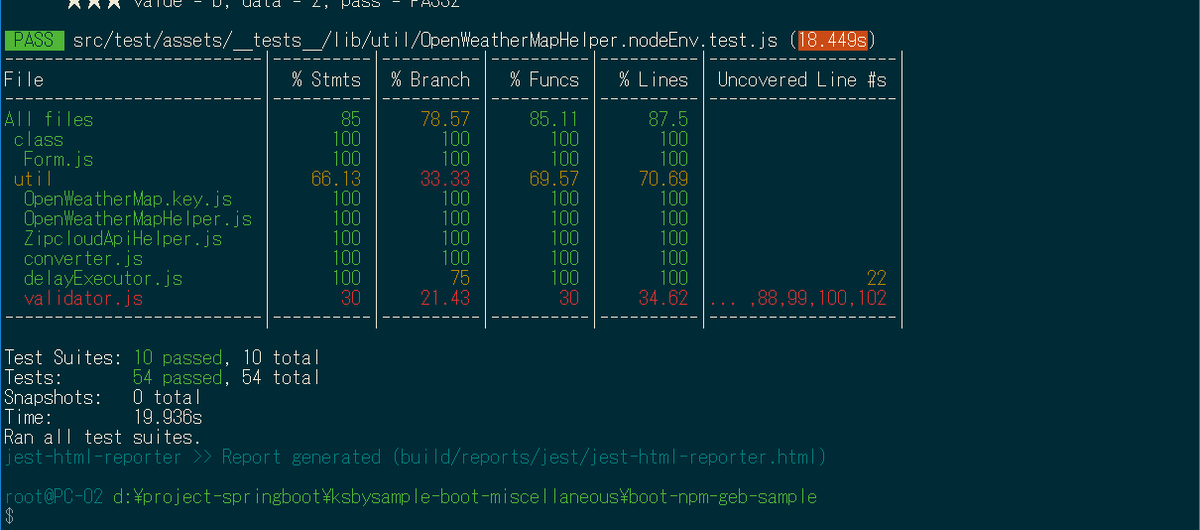Select the delayExecutor.js row label
1200x530 pixels.
tap(103, 279)
